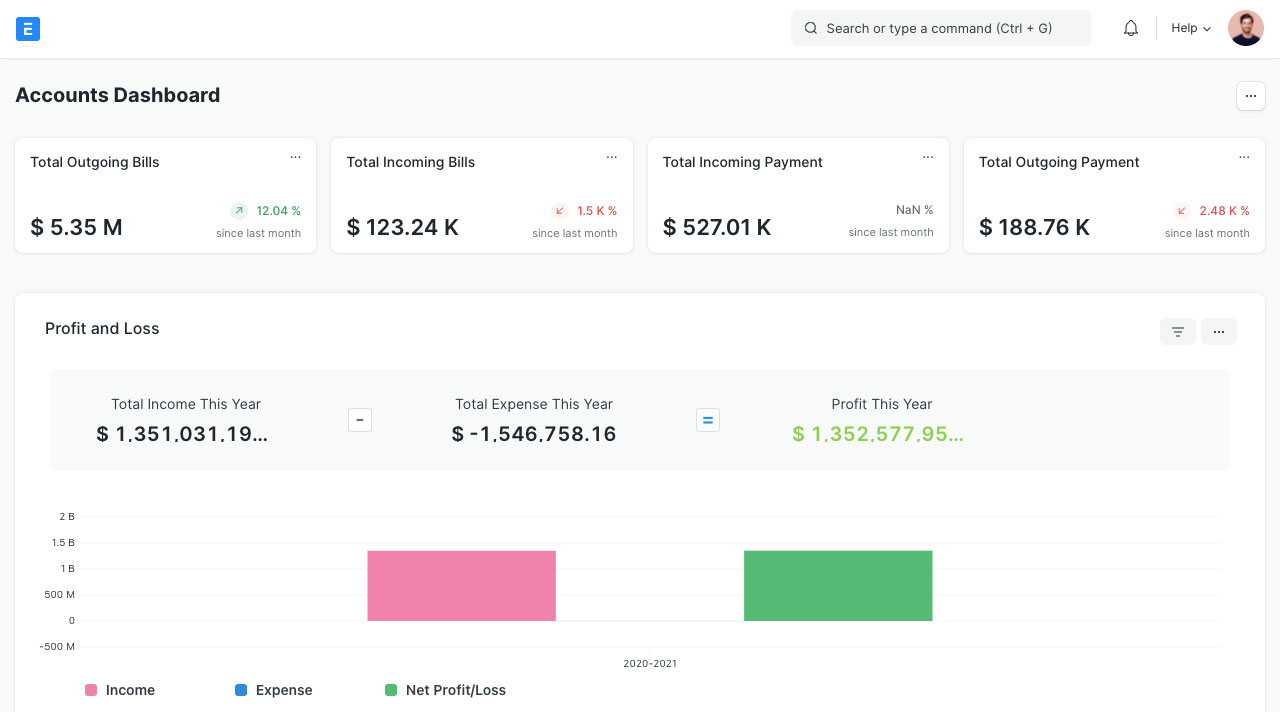Toggle the Income legend series
This screenshot has height=712, width=1280.
(120, 690)
